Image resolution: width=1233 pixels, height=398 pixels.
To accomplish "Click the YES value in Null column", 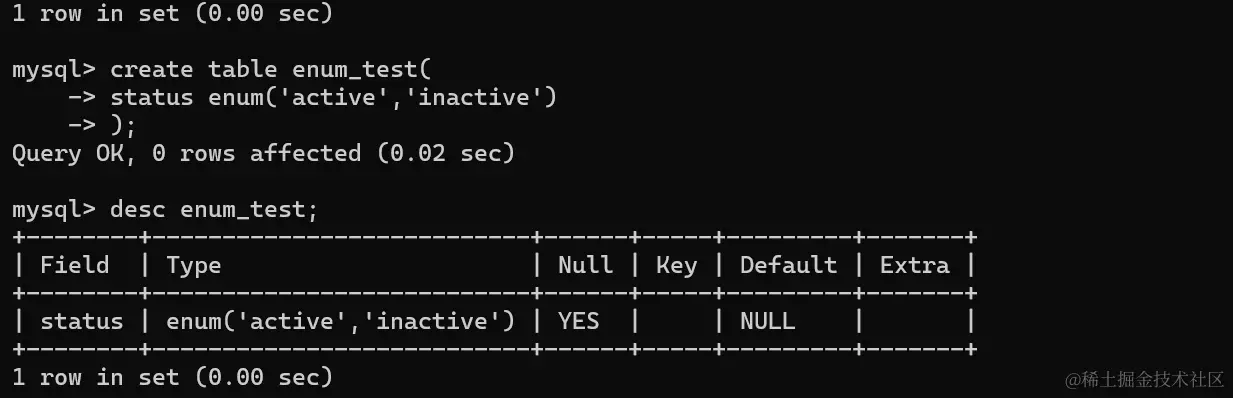I will pyautogui.click(x=578, y=321).
